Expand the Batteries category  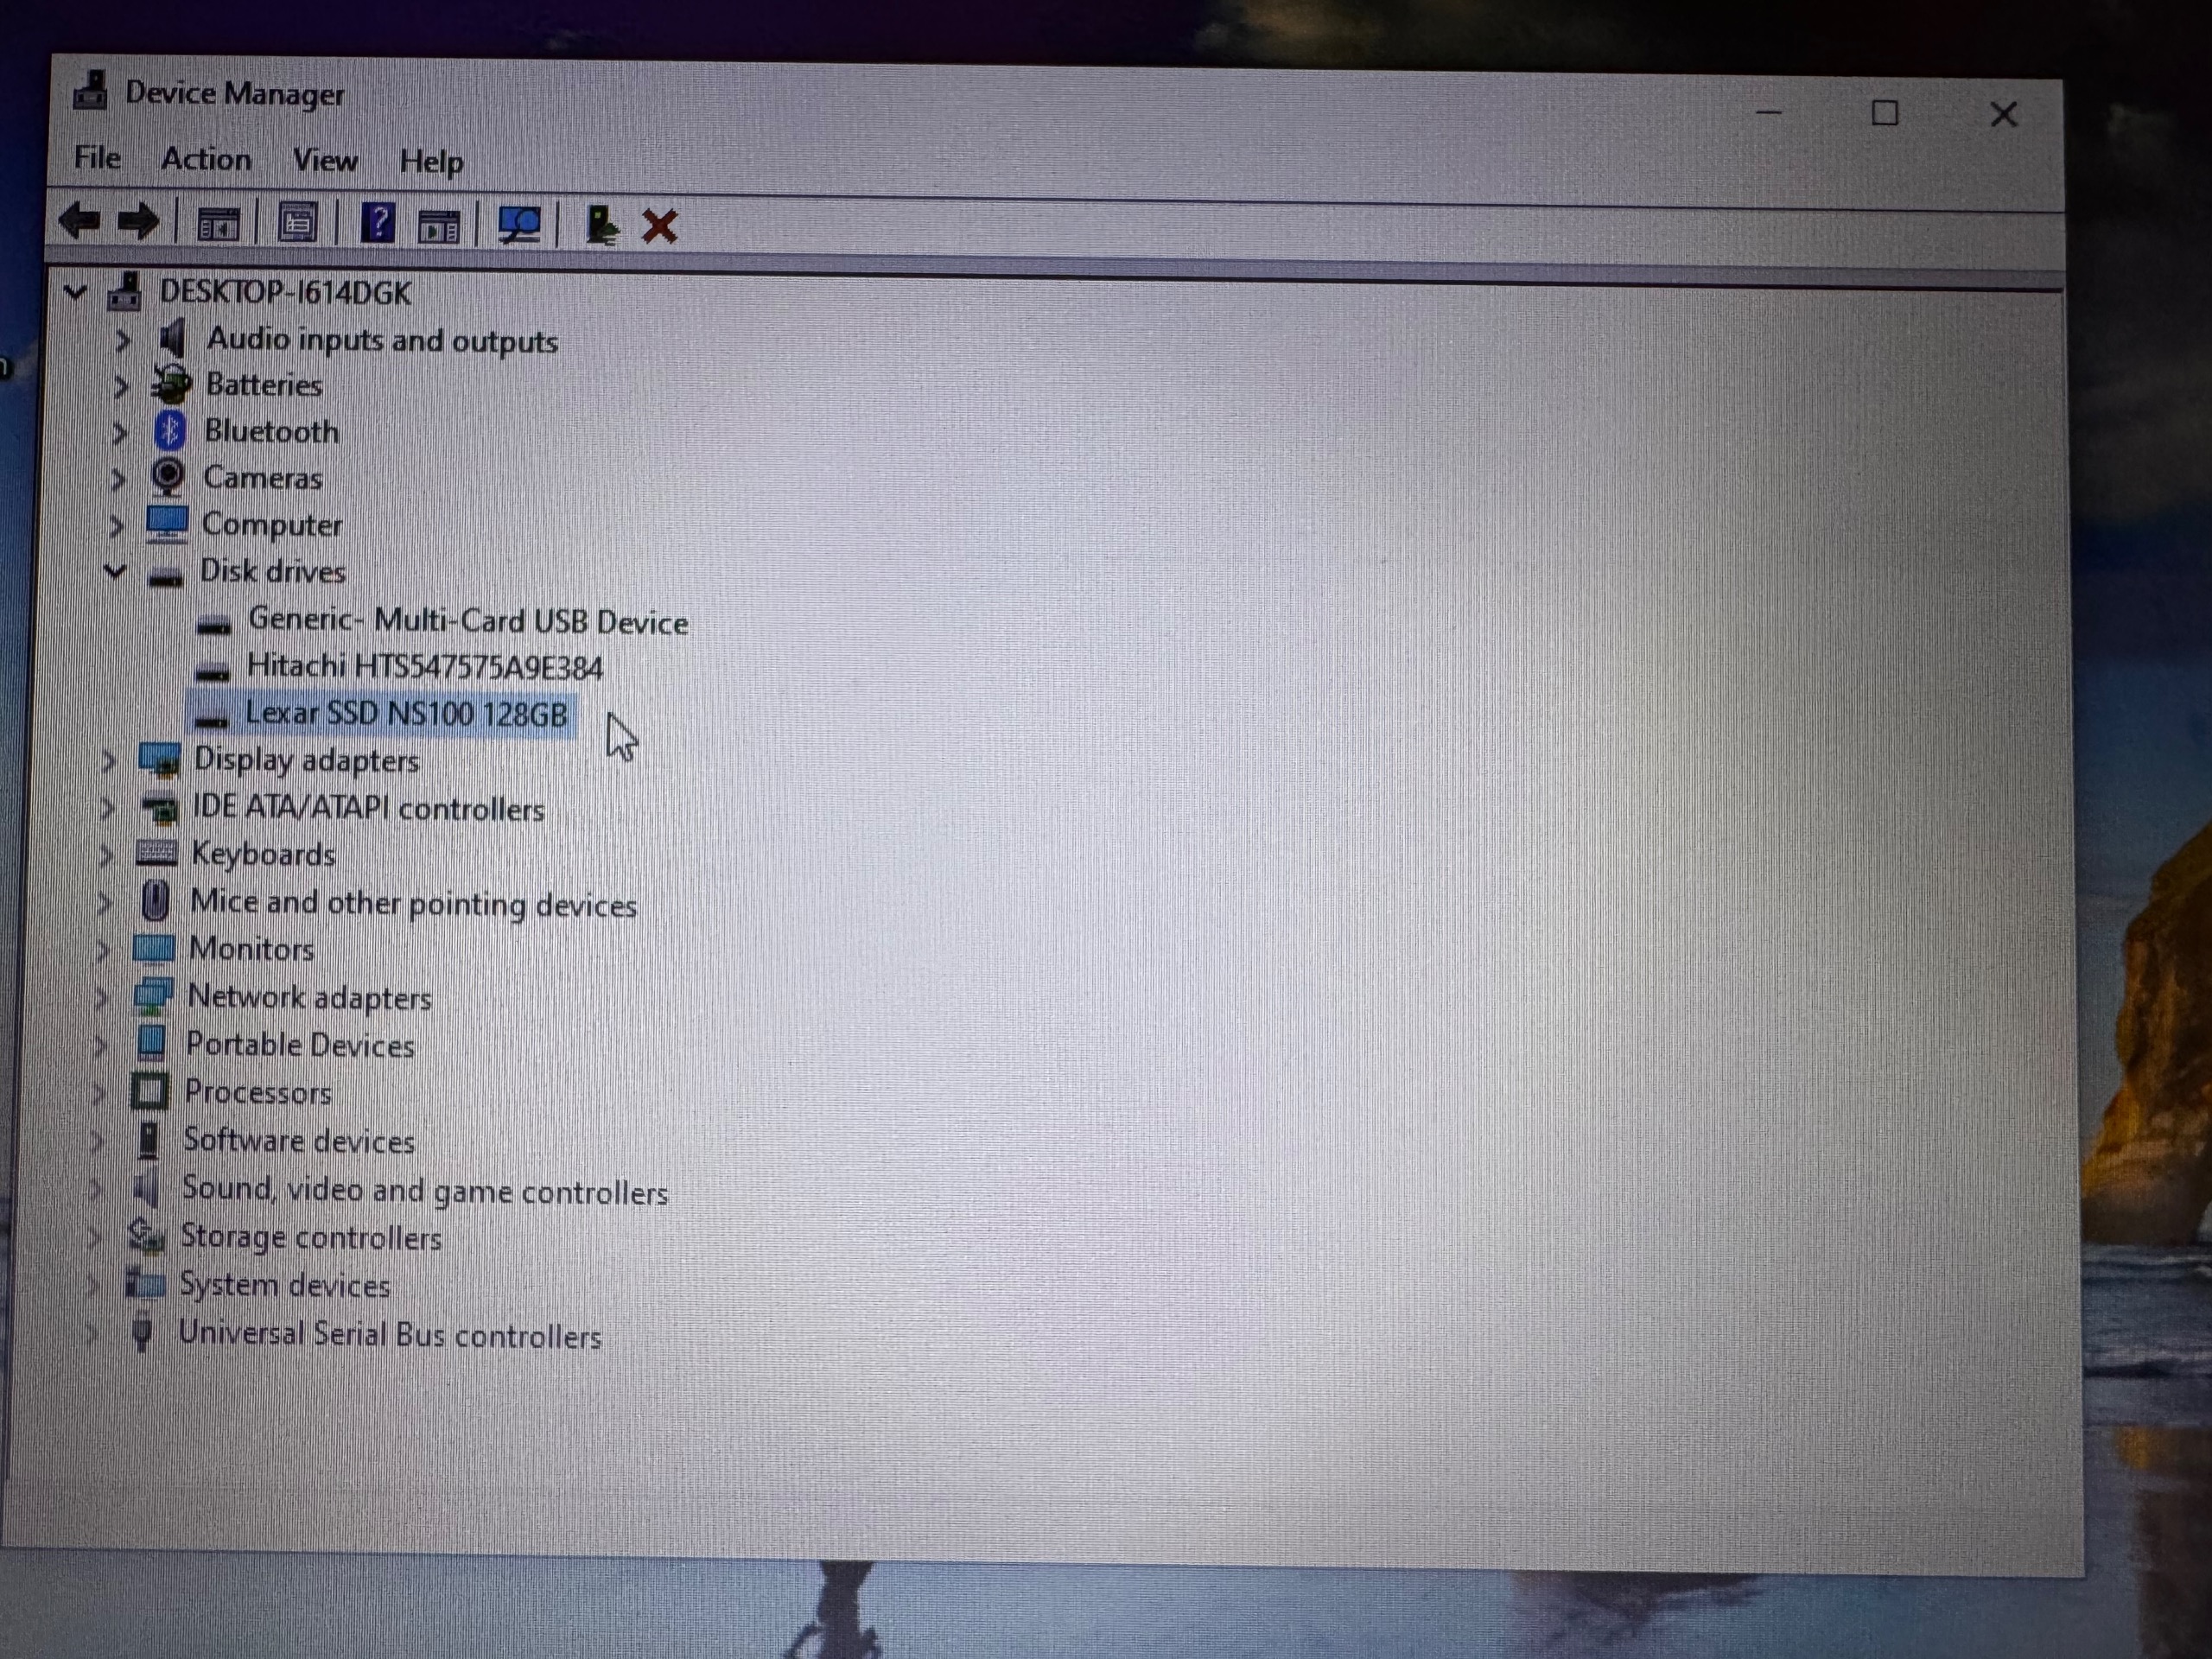point(120,386)
